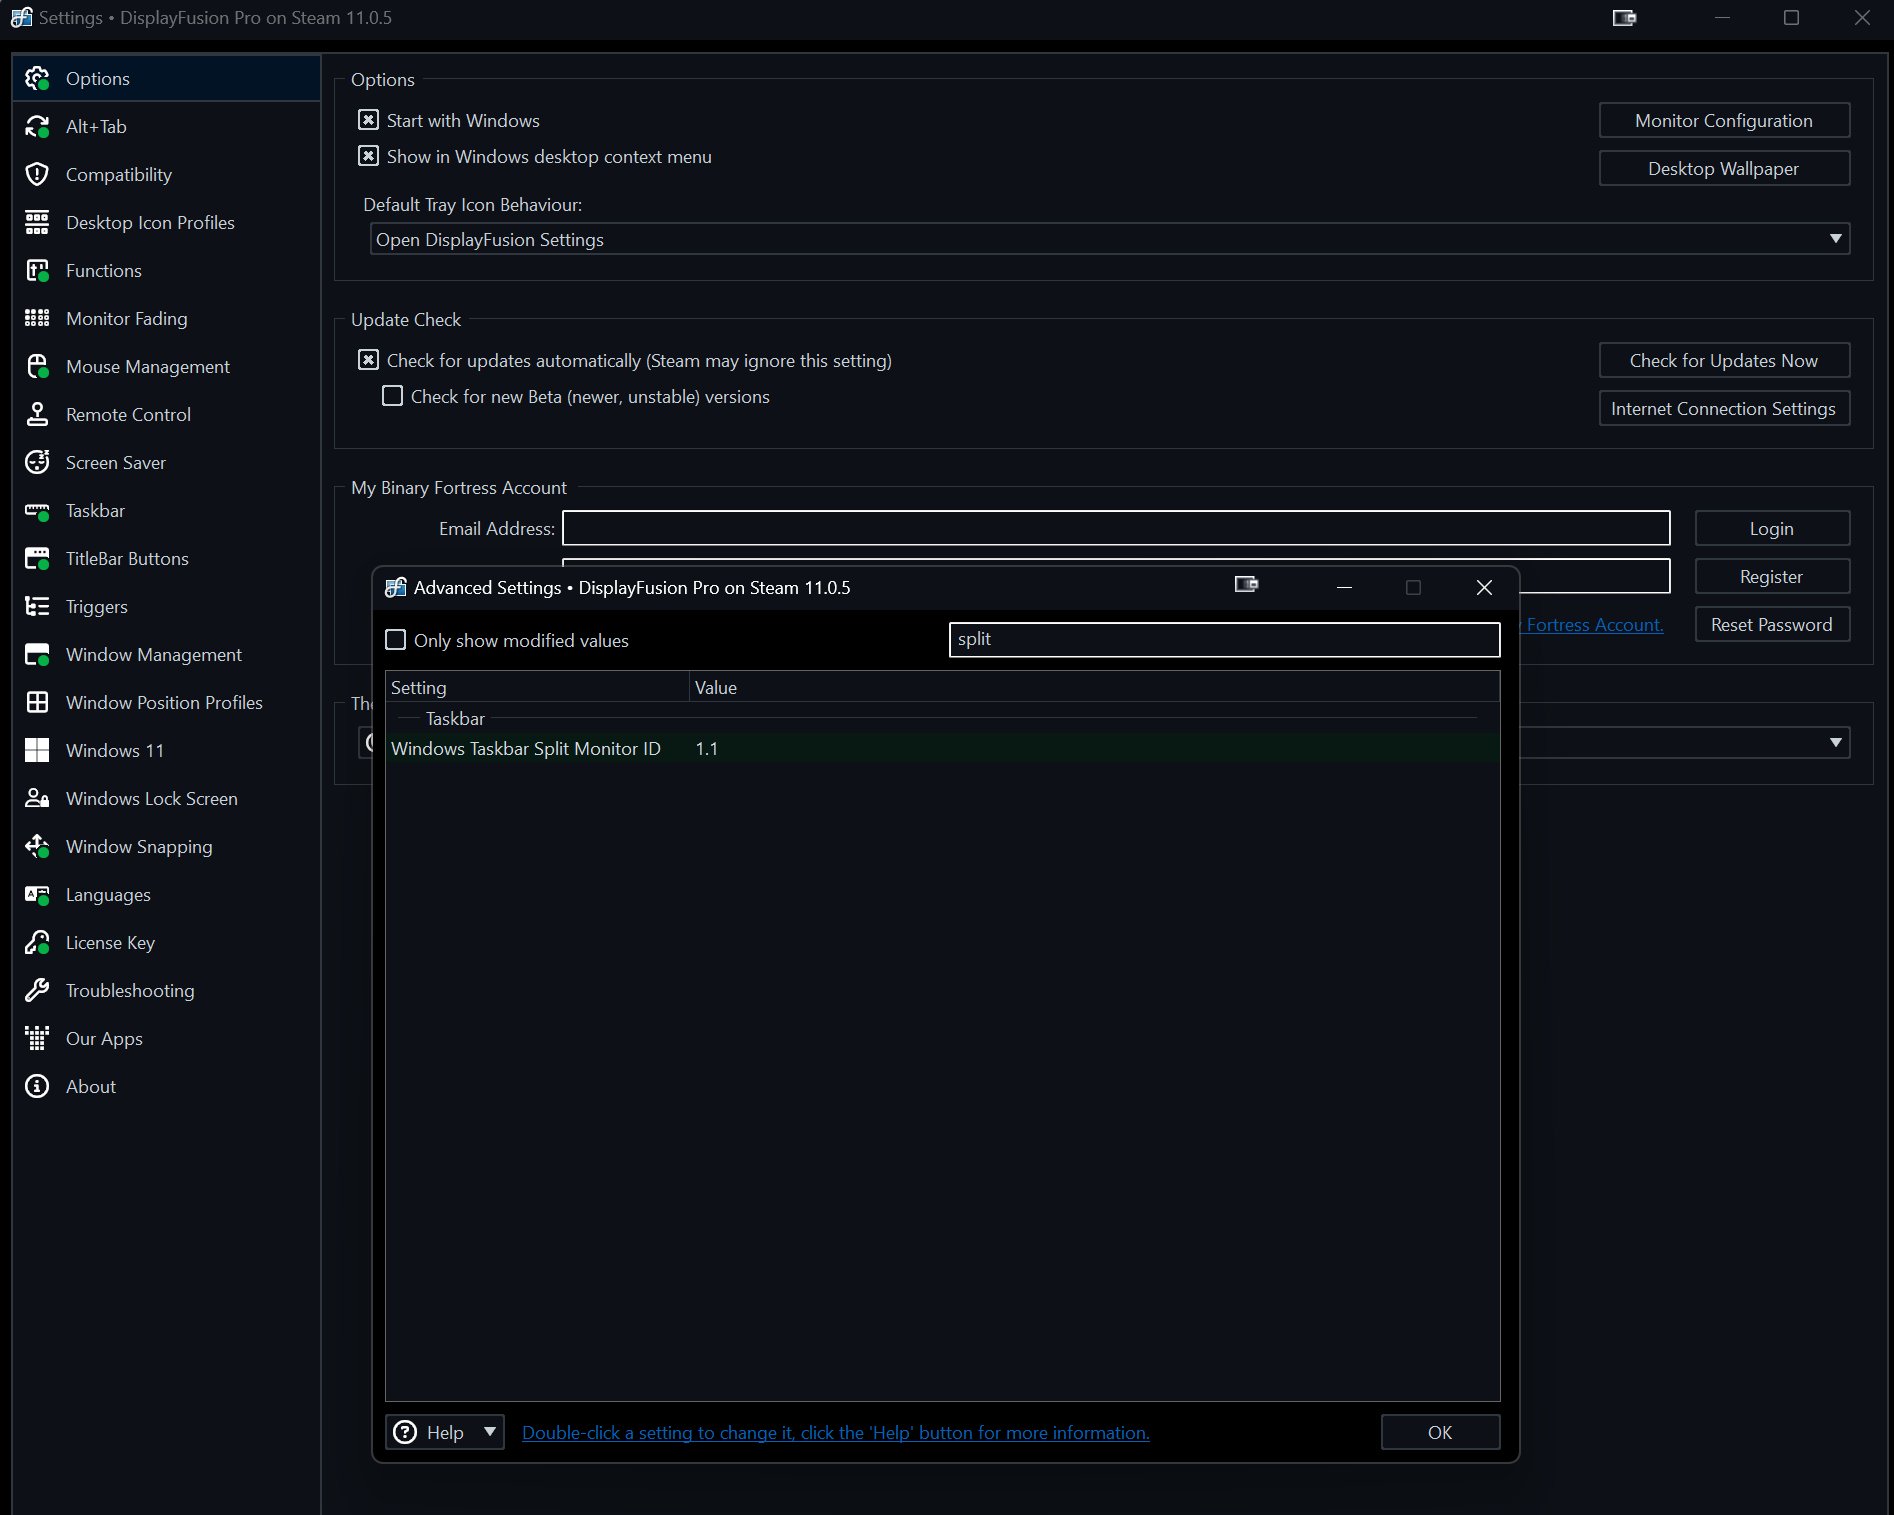Viewport: 1894px width, 1515px height.
Task: Expand Default Tray Icon Behaviour dropdown
Action: (x=1835, y=239)
